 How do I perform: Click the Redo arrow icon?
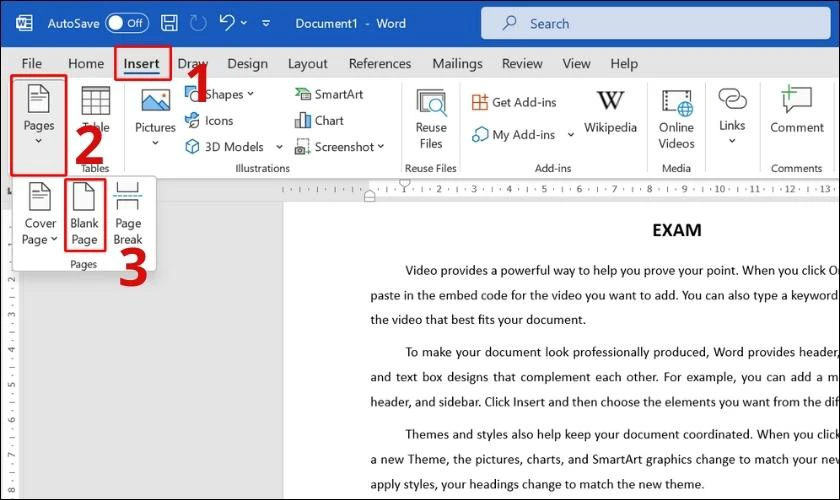pyautogui.click(x=198, y=23)
